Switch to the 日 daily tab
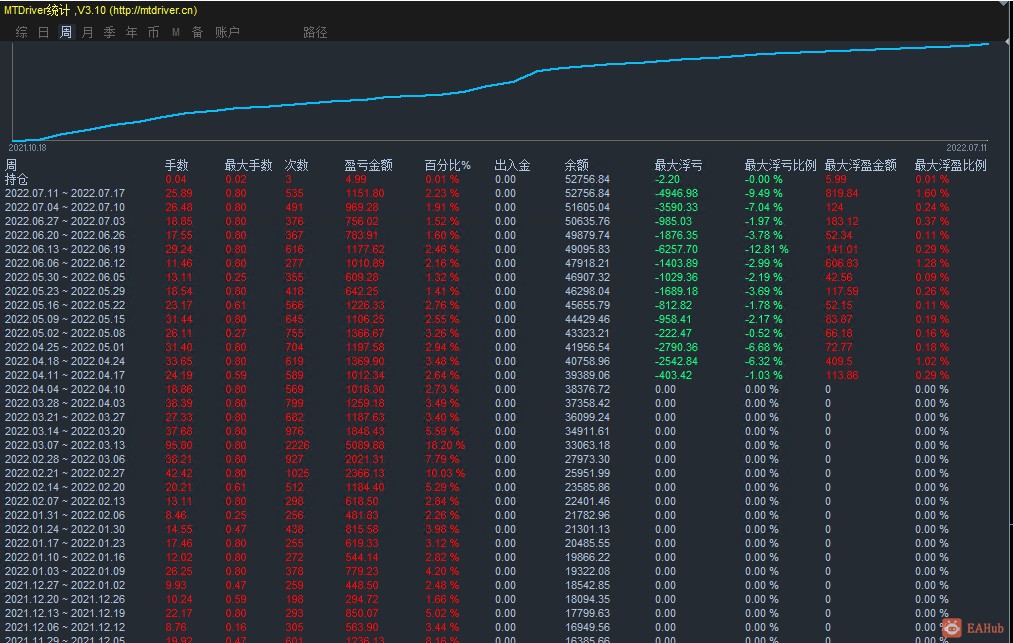 43,32
